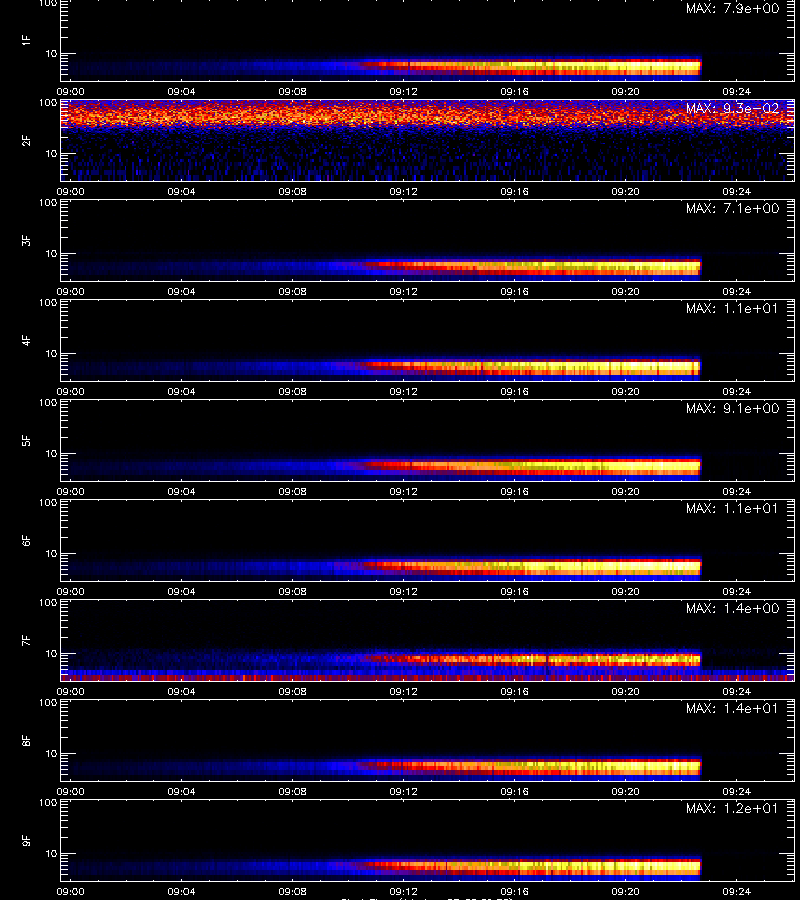800x900 pixels.
Task: Click the 09:08 time label below panel 7F
Action: coord(292,691)
